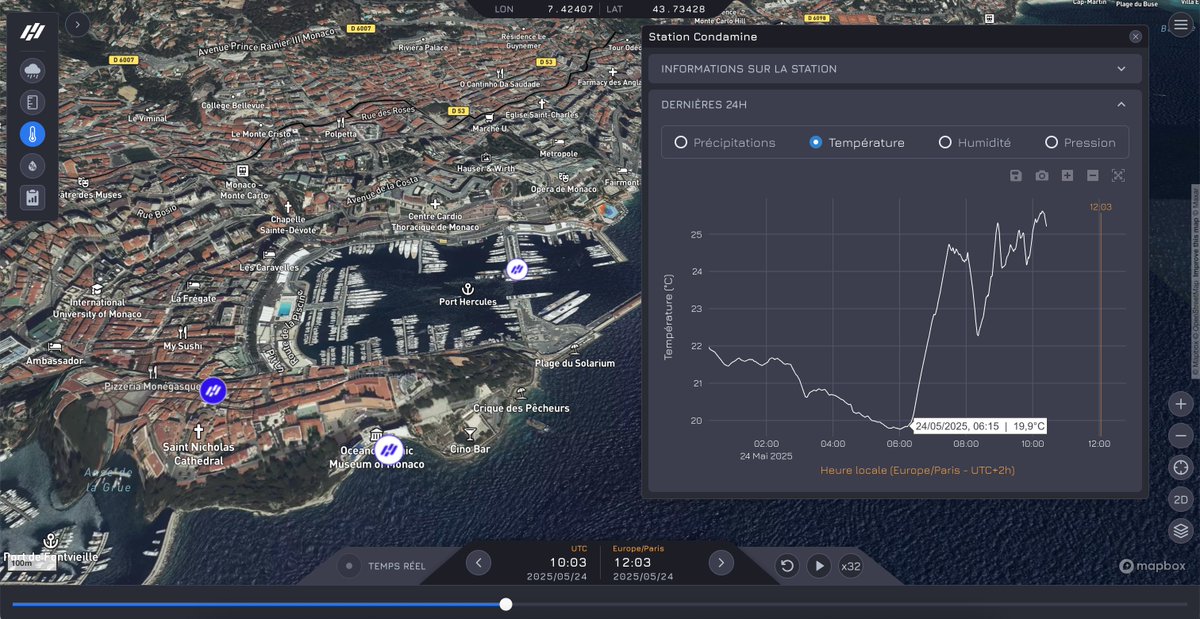Select the Pression radio button
The image size is (1200, 619).
tap(1051, 142)
